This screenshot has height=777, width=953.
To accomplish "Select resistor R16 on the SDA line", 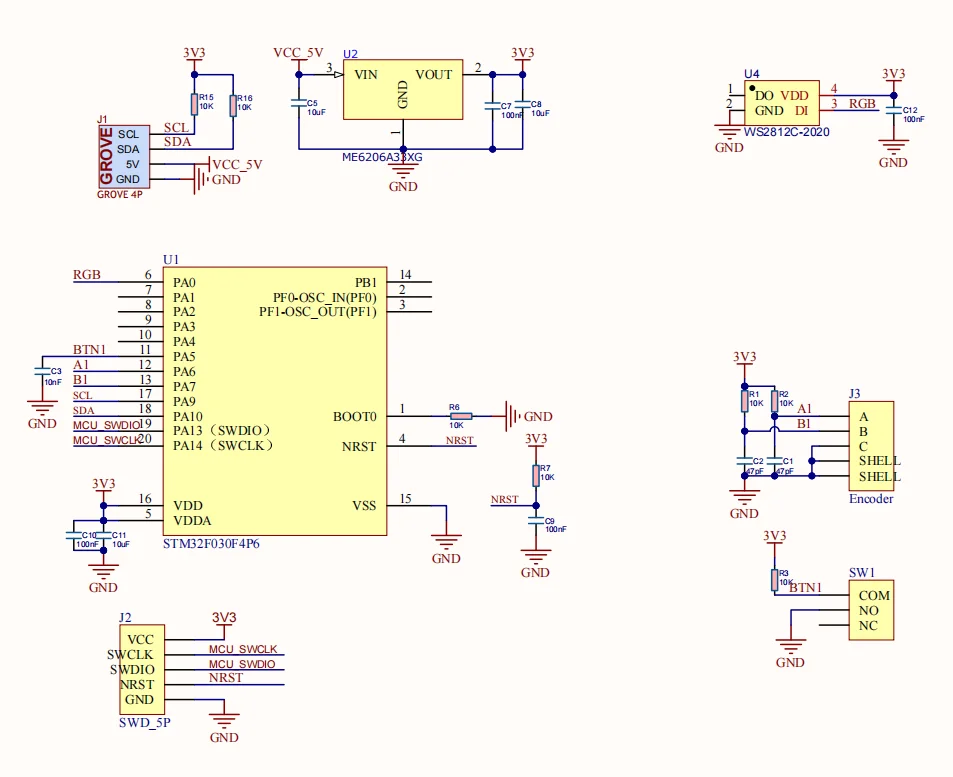I will pyautogui.click(x=232, y=105).
